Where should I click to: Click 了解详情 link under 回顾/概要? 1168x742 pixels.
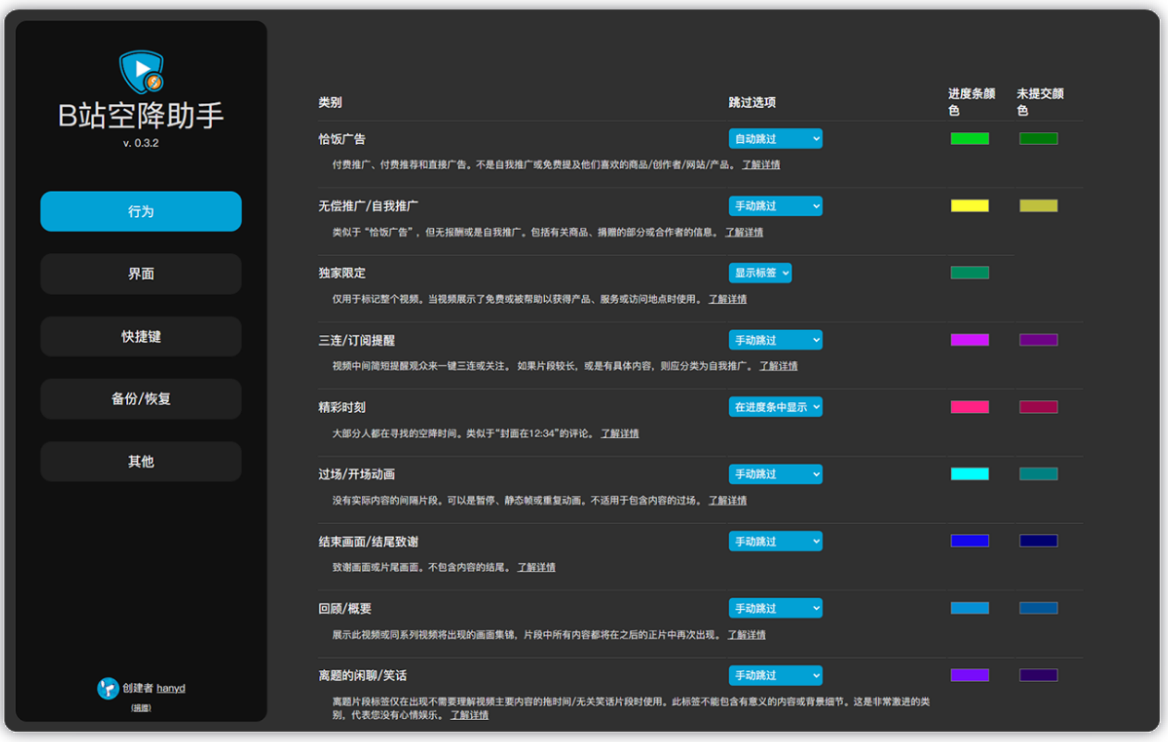(746, 635)
